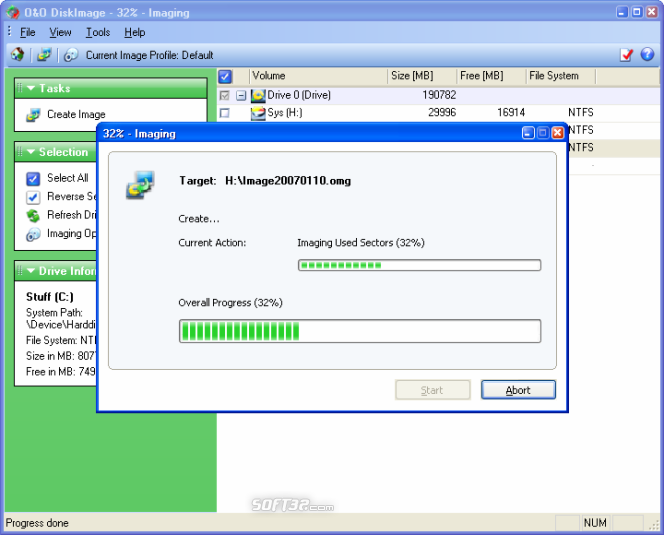The image size is (664, 535).
Task: Toggle the header select-all volumes checkbox
Action: [225, 76]
